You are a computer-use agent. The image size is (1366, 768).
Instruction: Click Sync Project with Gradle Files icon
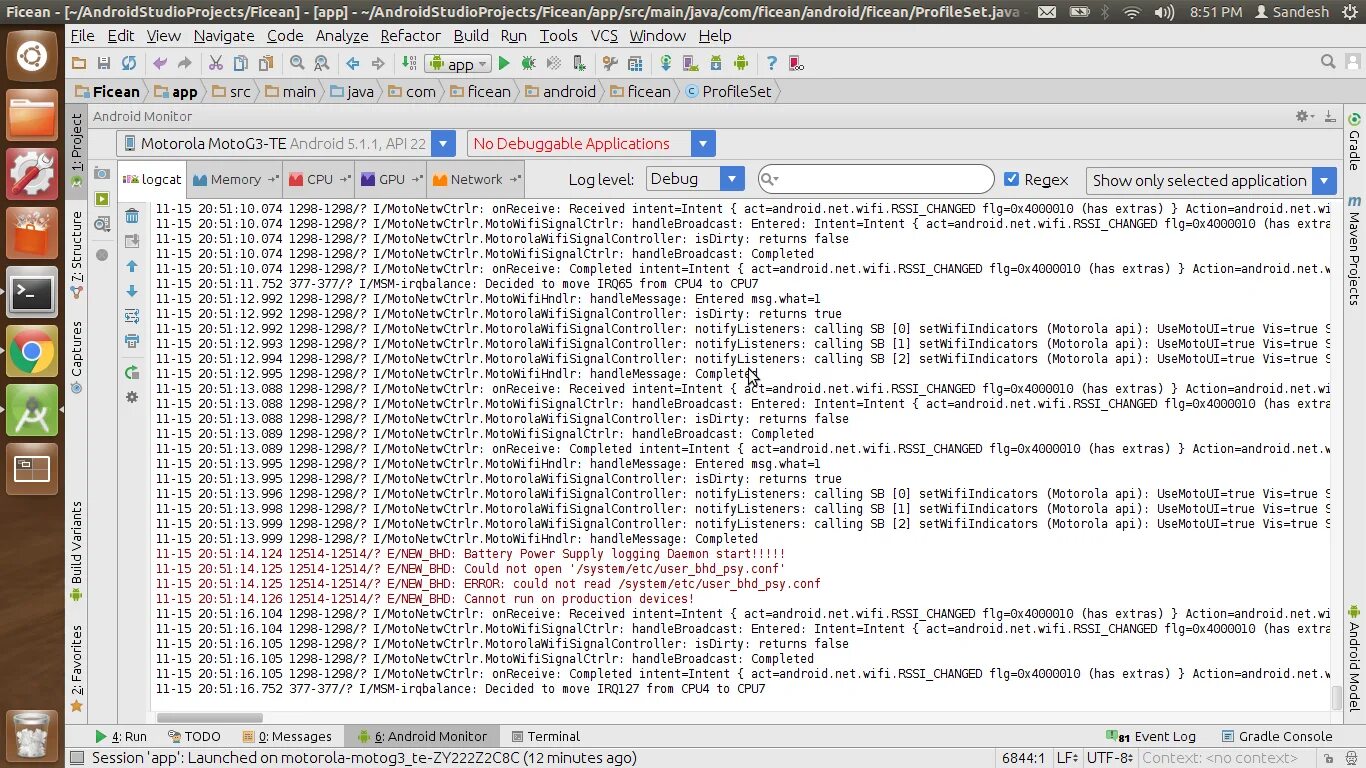point(666,63)
